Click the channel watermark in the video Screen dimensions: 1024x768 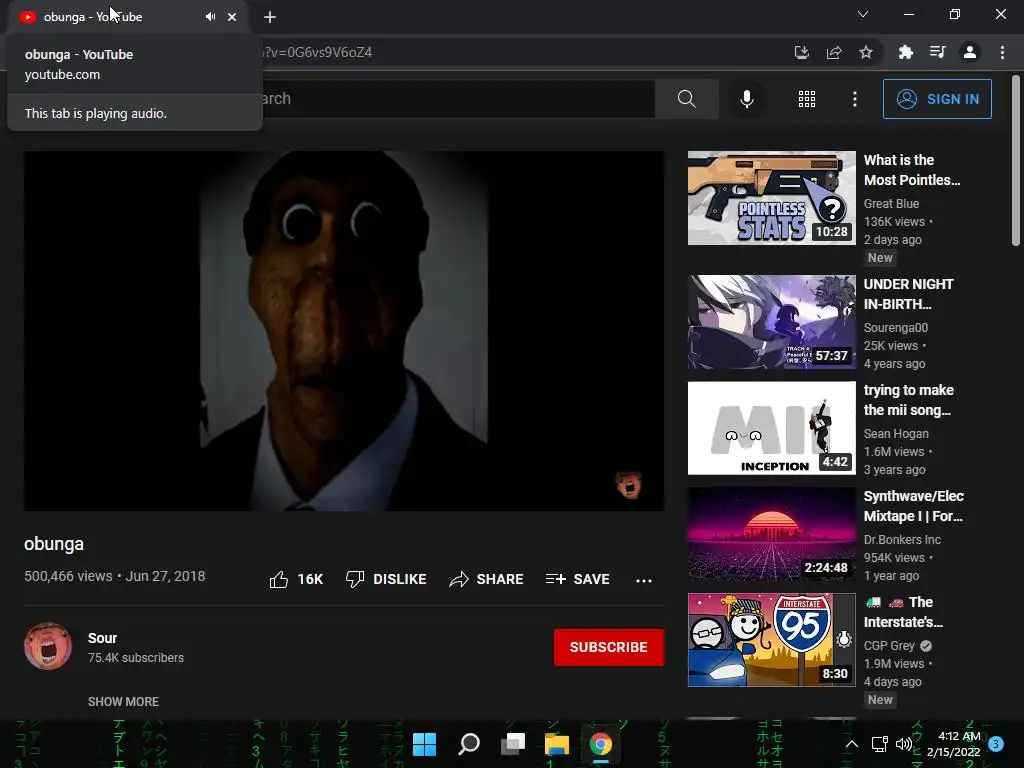pyautogui.click(x=629, y=484)
